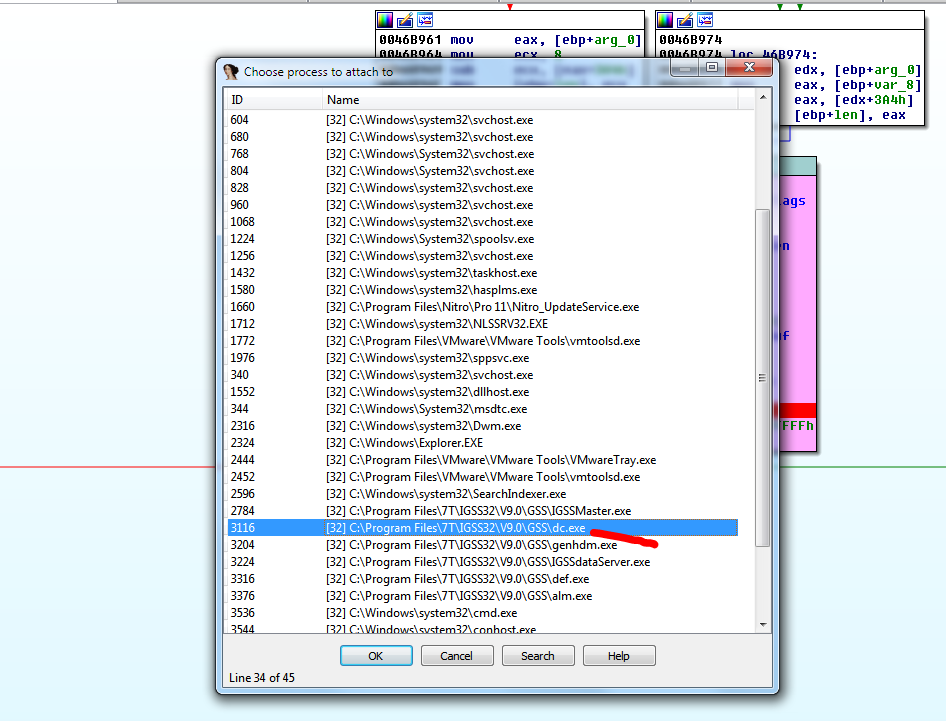Viewport: 946px width, 721px height.
Task: Click the color palette icon on node 0046B974
Action: pos(665,20)
